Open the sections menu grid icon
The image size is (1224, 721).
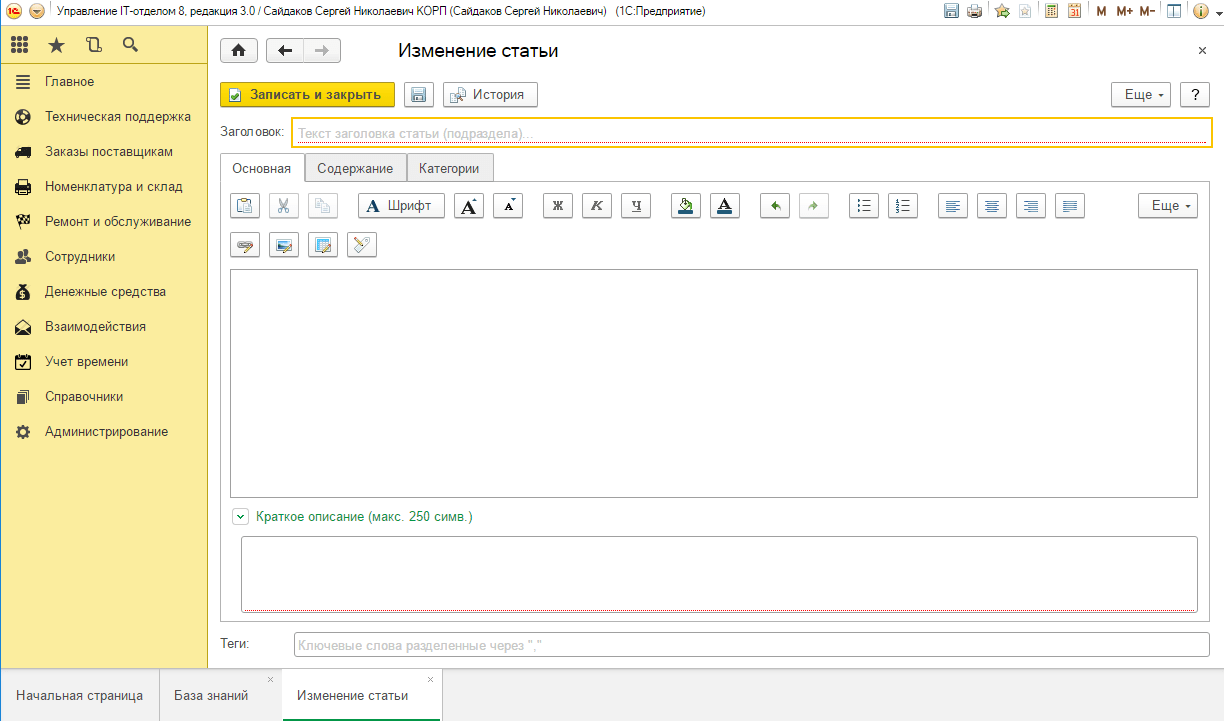click(20, 45)
